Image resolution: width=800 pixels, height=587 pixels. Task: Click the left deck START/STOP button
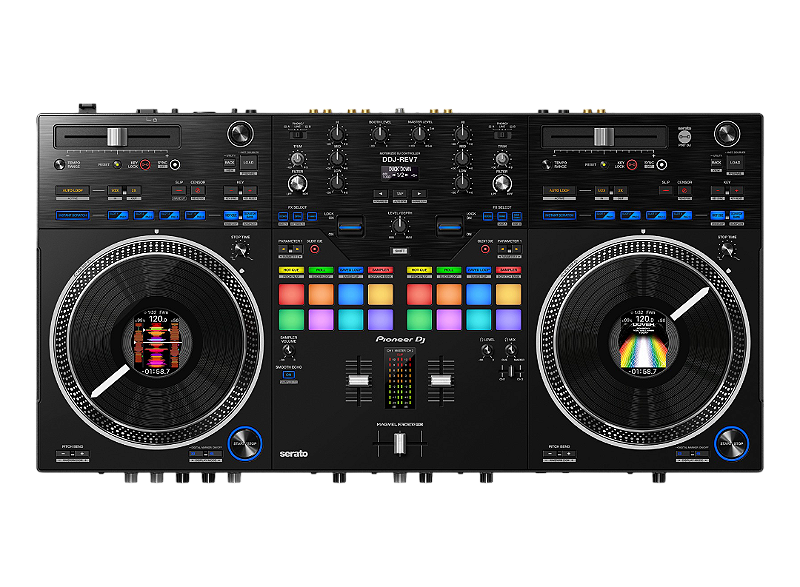(244, 443)
